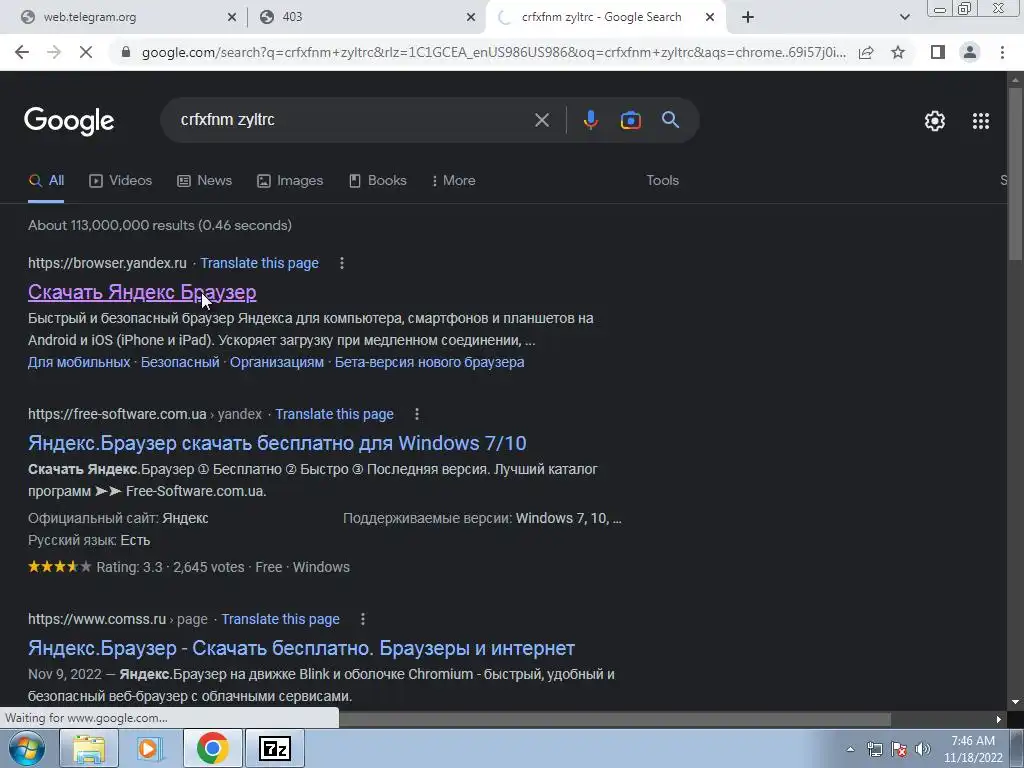The height and width of the screenshot is (768, 1024).
Task: Open the Windows Start menu
Action: tap(26, 749)
